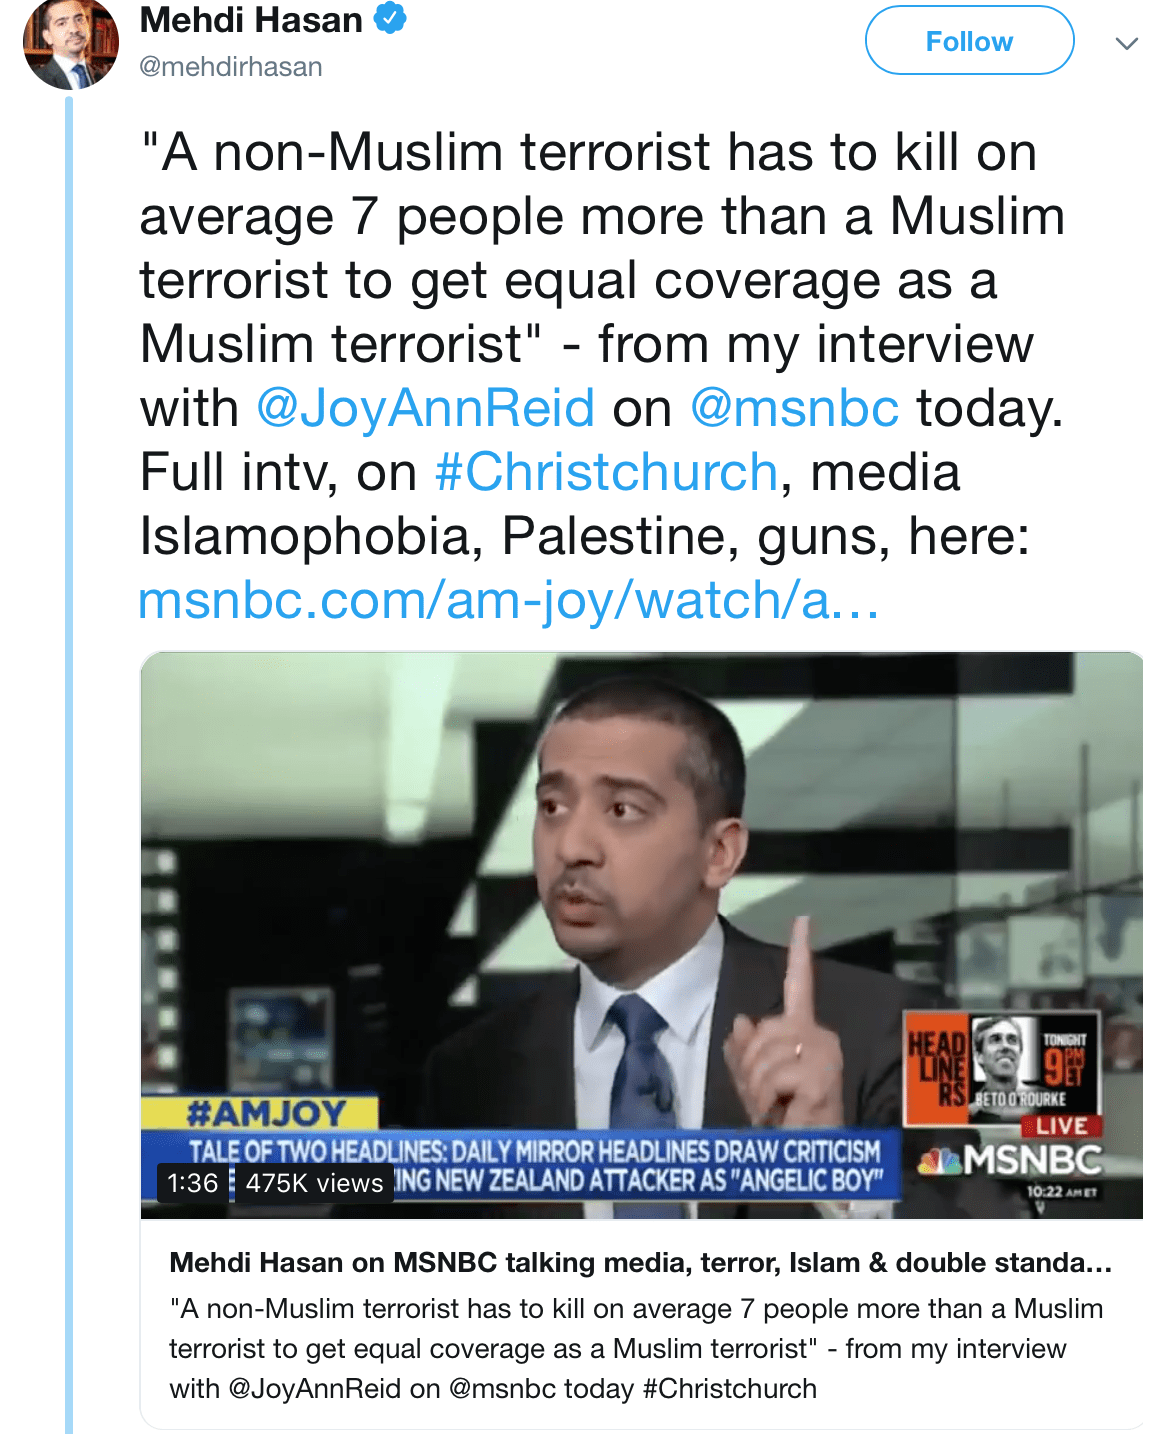Click the @mehdirhasan handle

pos(231,67)
